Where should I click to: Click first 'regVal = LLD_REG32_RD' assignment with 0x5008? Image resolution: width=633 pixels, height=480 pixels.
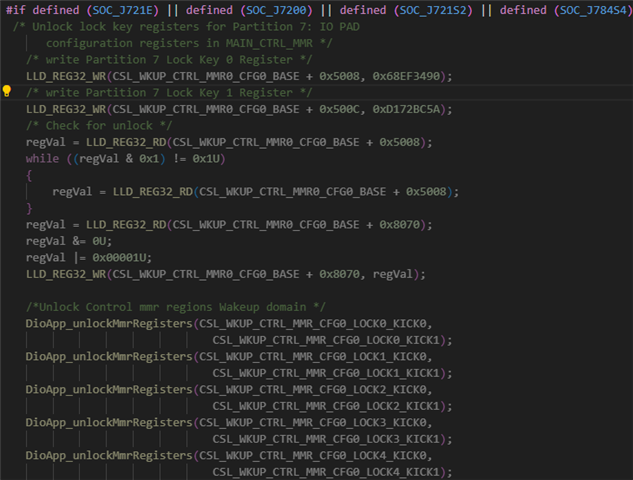point(229,142)
